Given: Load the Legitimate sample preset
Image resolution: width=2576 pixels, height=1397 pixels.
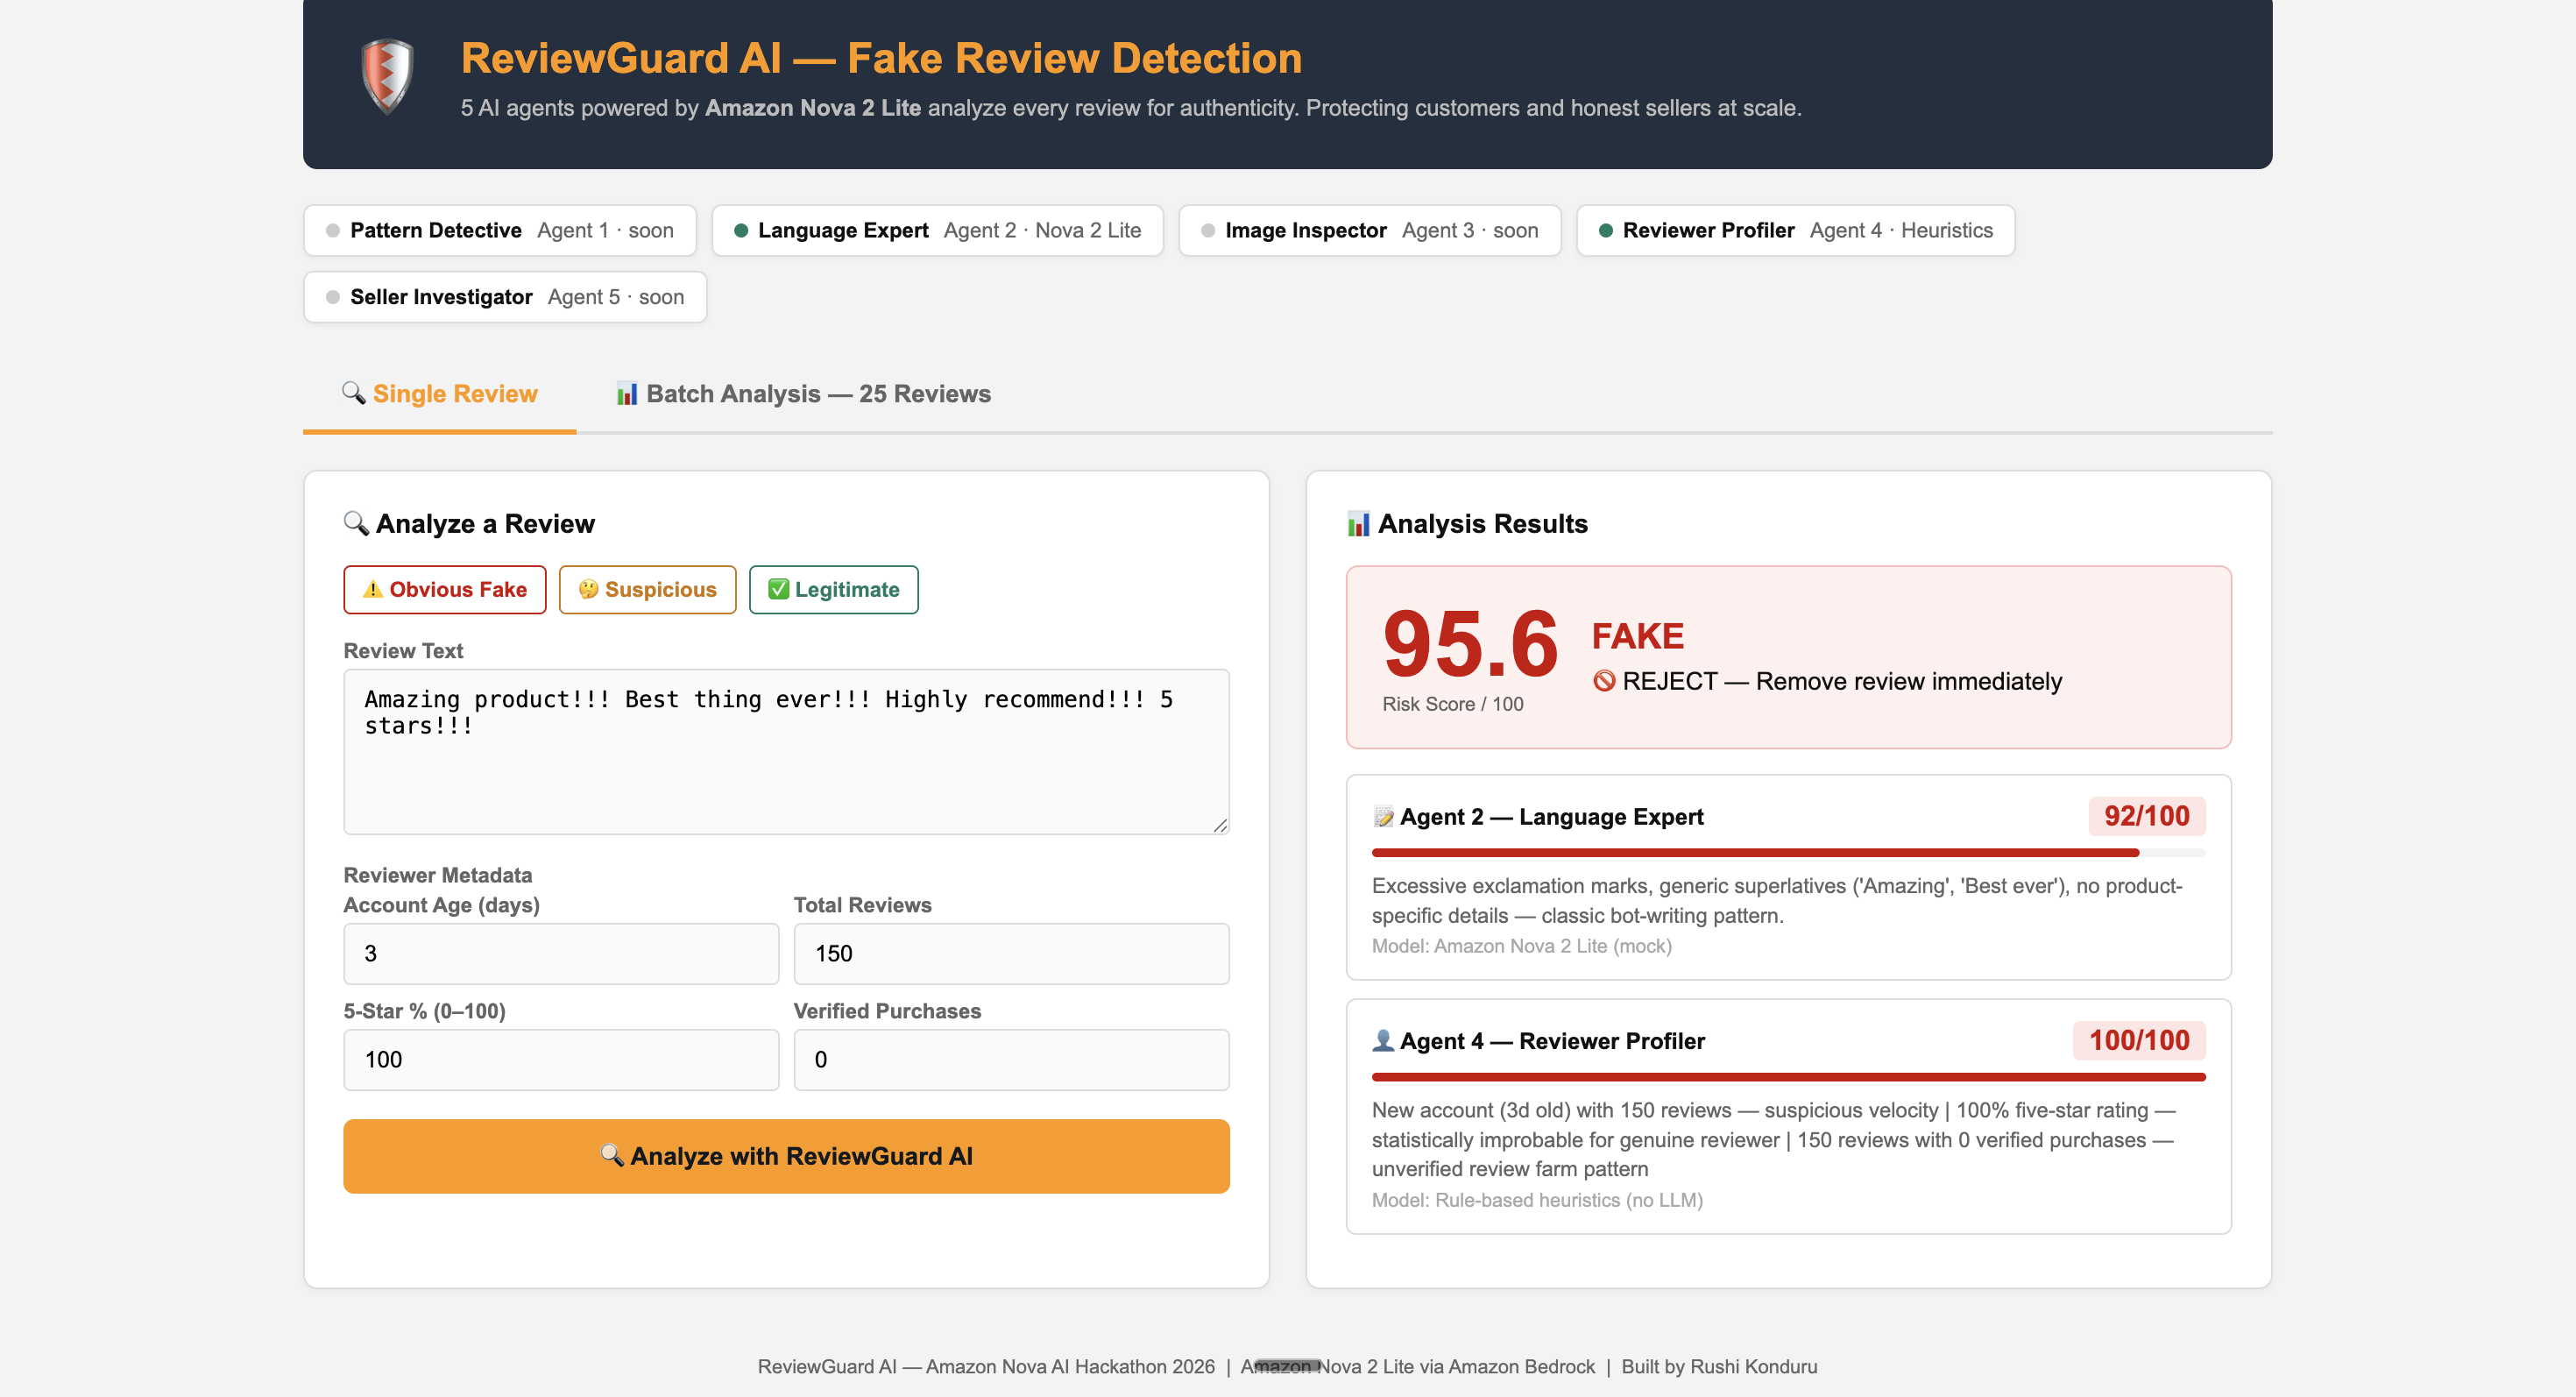Looking at the screenshot, I should [x=833, y=590].
